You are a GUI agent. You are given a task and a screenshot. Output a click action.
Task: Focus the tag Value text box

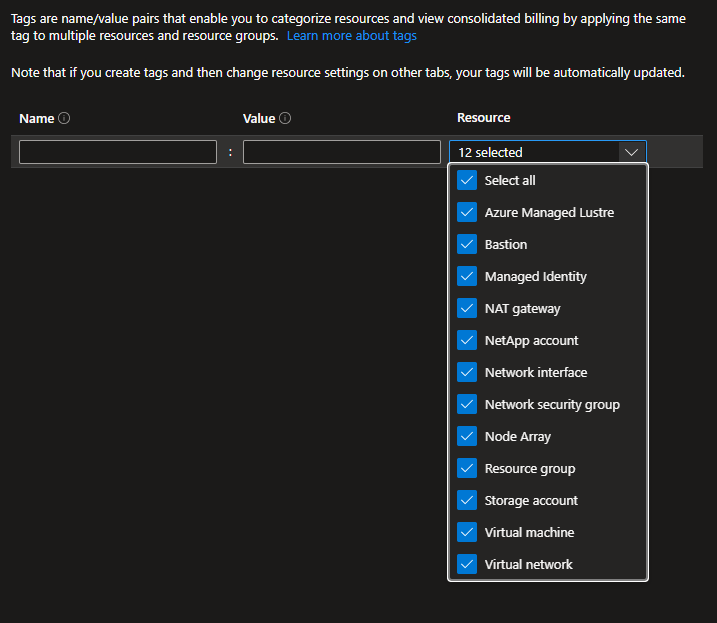pyautogui.click(x=341, y=152)
